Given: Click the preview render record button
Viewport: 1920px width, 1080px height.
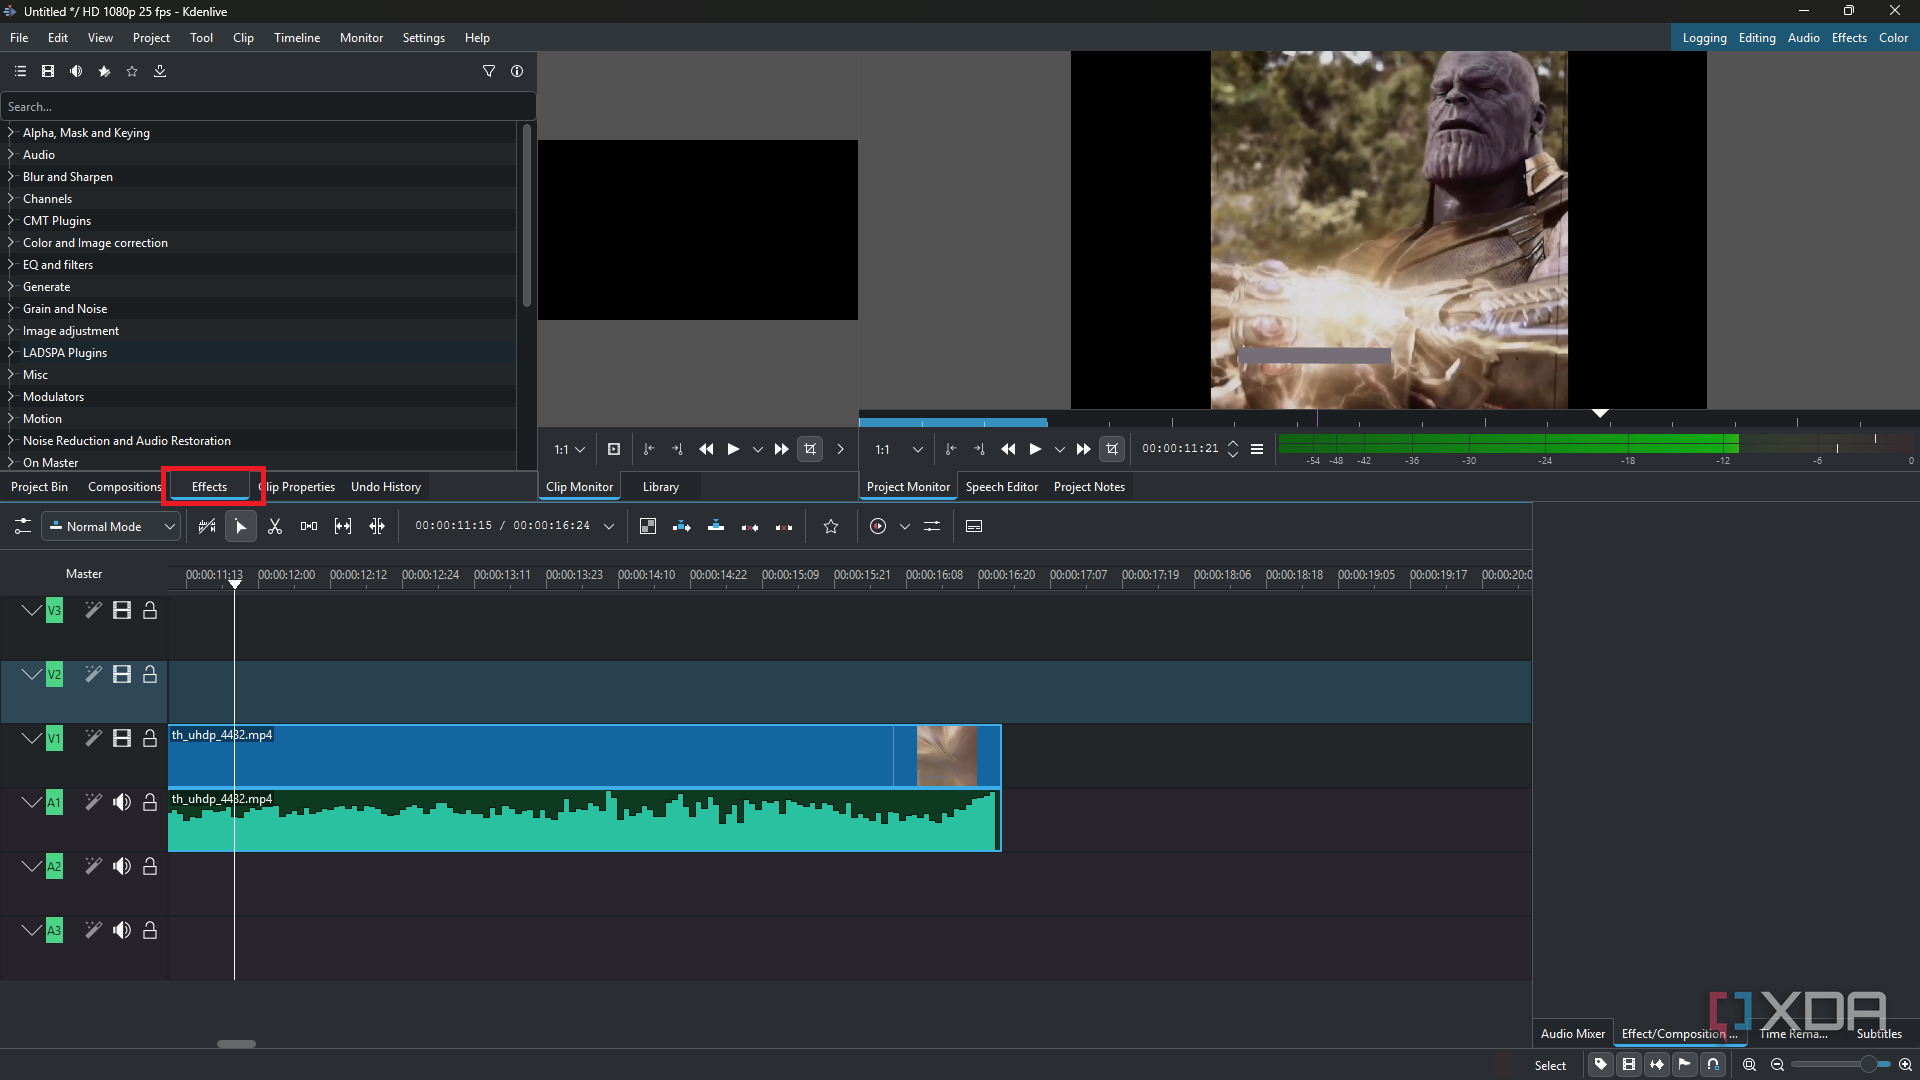Looking at the screenshot, I should [878, 527].
